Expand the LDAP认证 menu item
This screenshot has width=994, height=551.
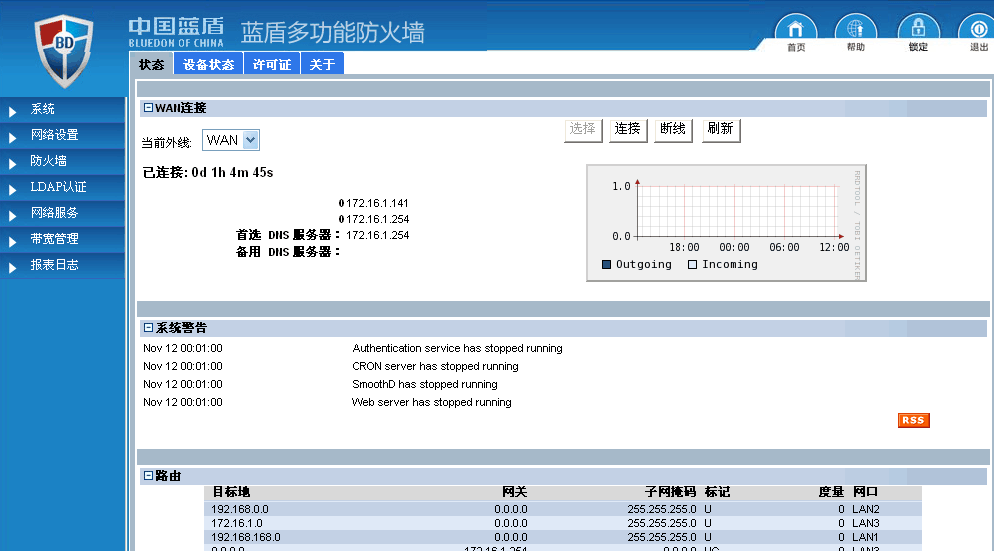click(63, 187)
